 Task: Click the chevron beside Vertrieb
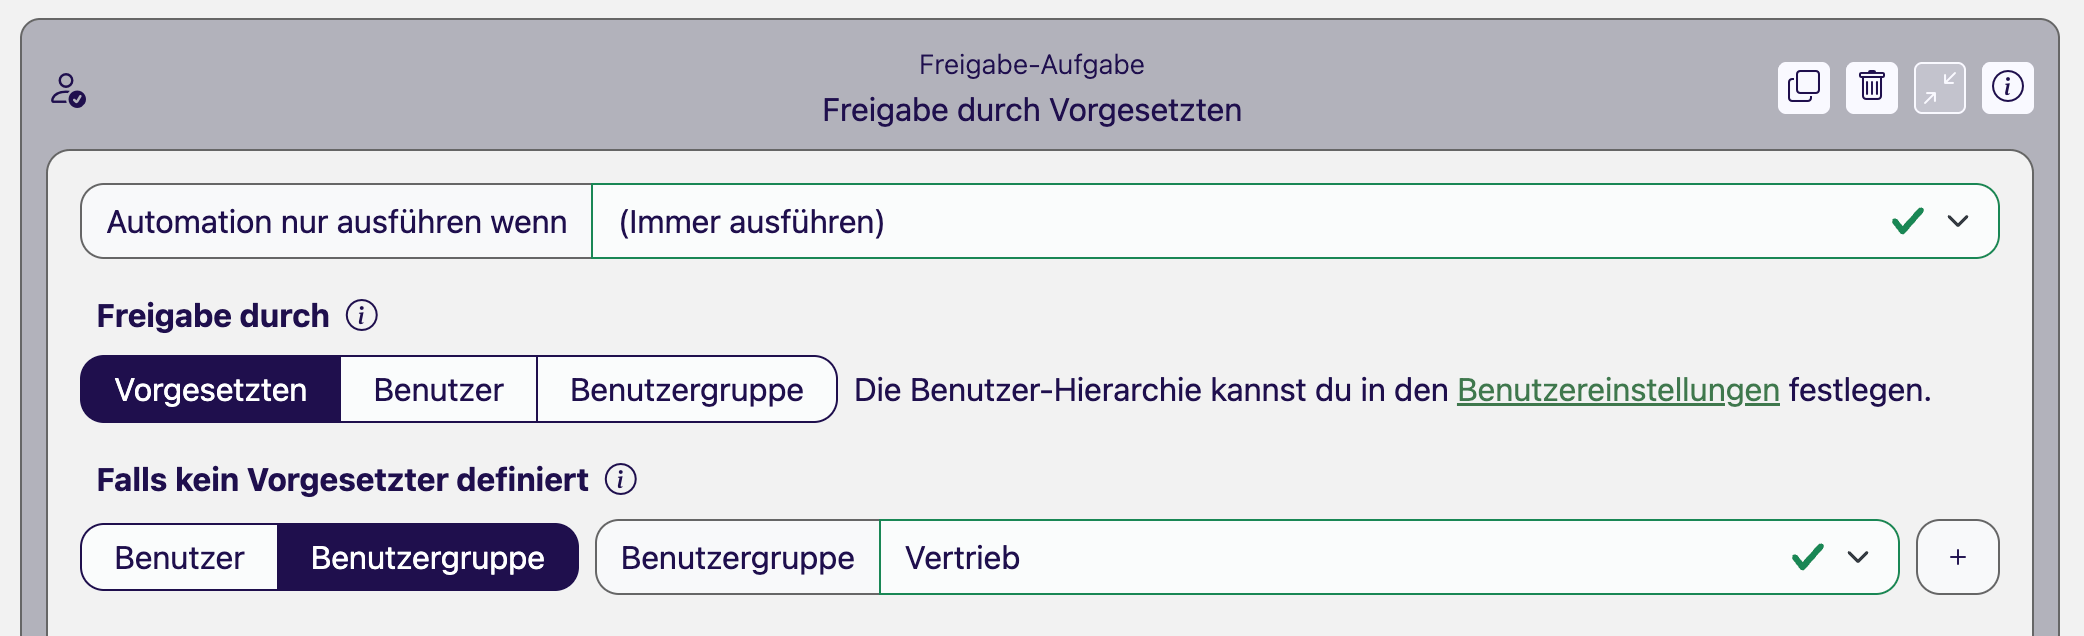1858,558
